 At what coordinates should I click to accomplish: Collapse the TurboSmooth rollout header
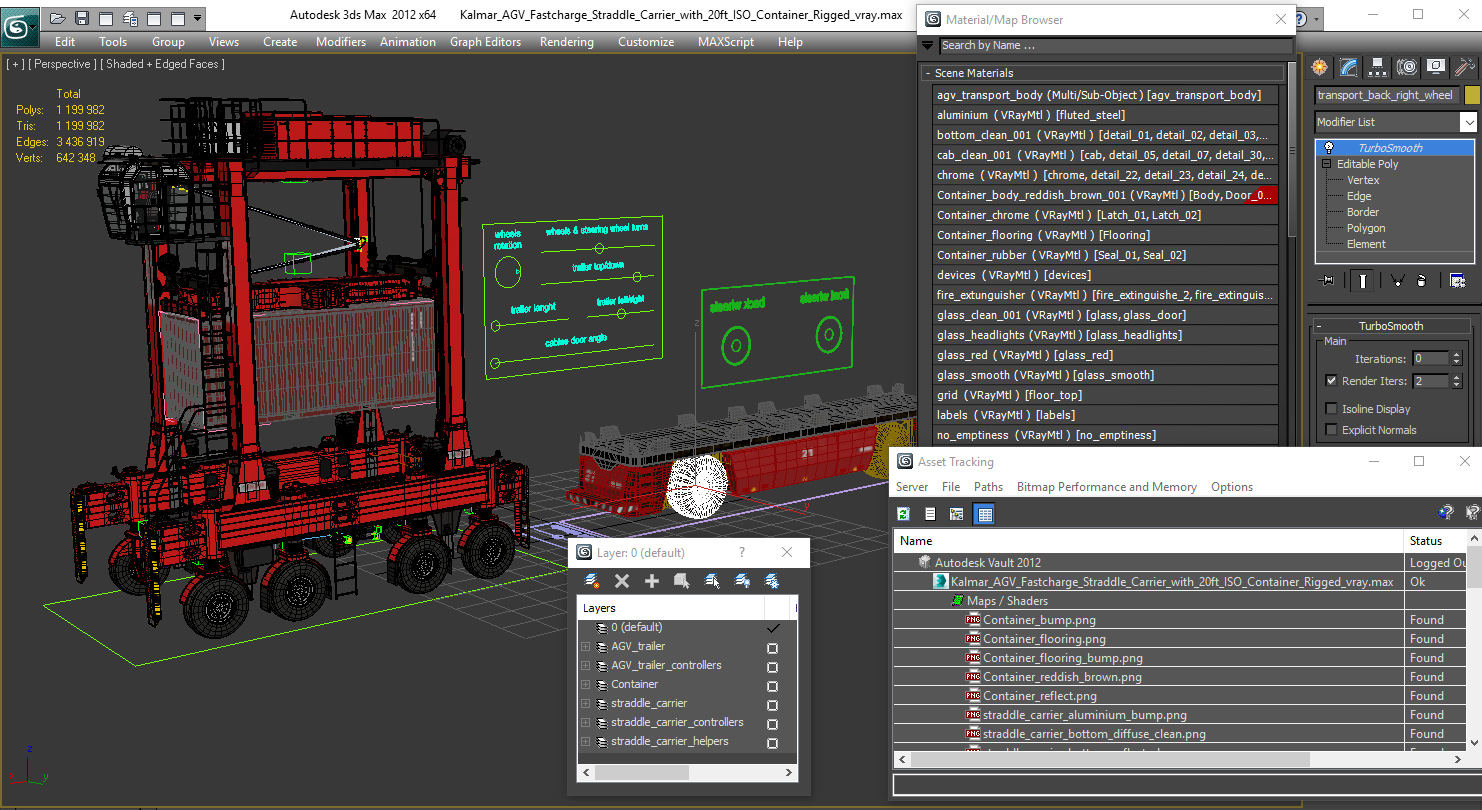point(1390,326)
